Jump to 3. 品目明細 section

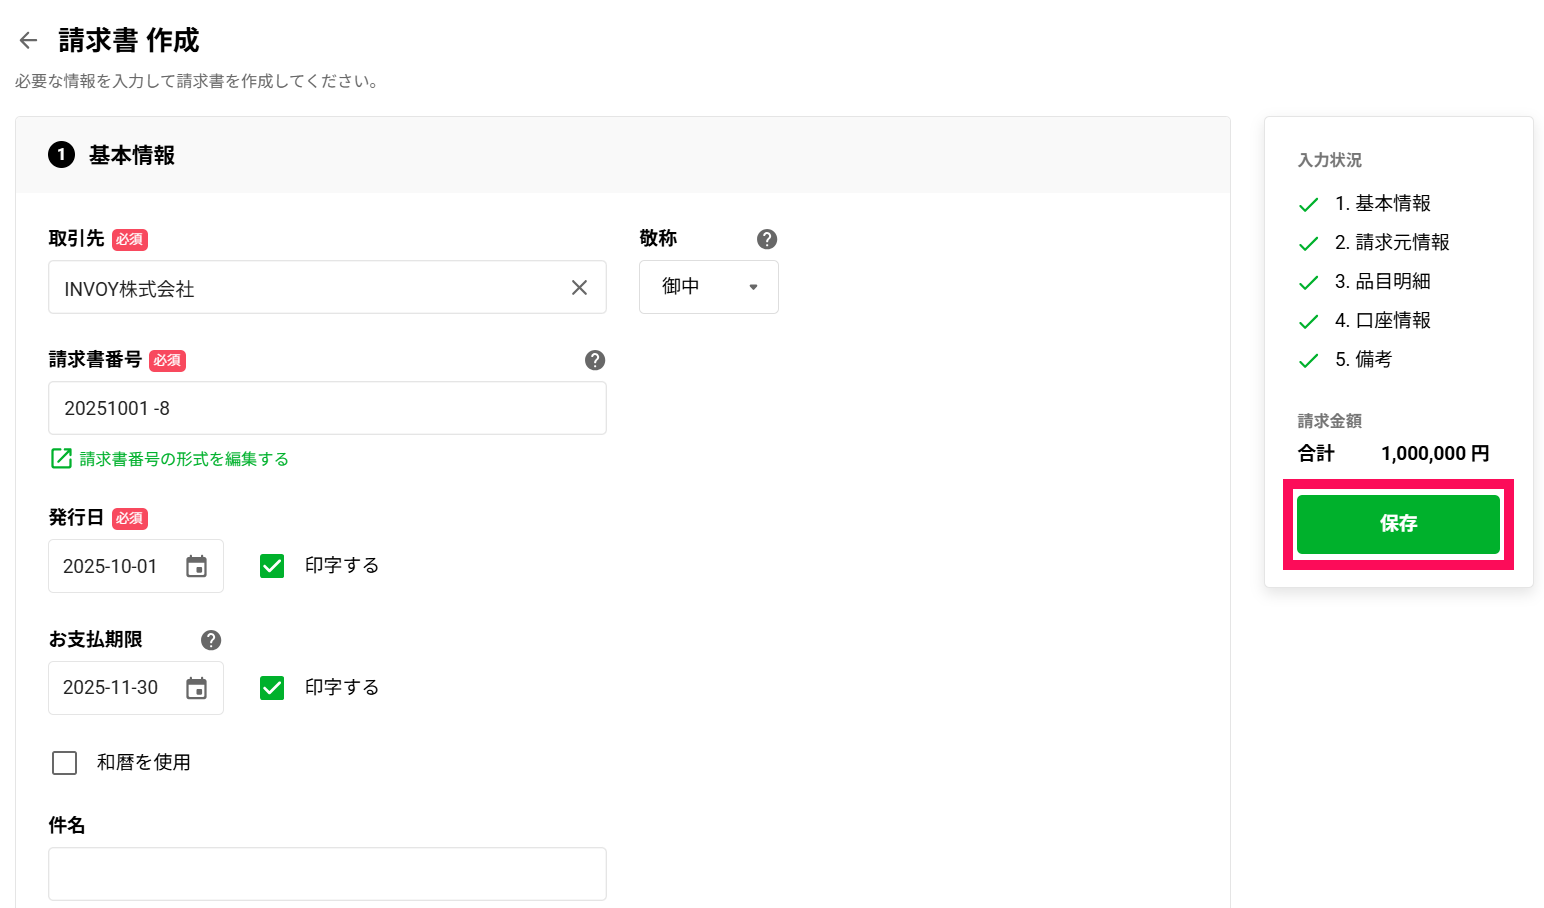[1382, 281]
